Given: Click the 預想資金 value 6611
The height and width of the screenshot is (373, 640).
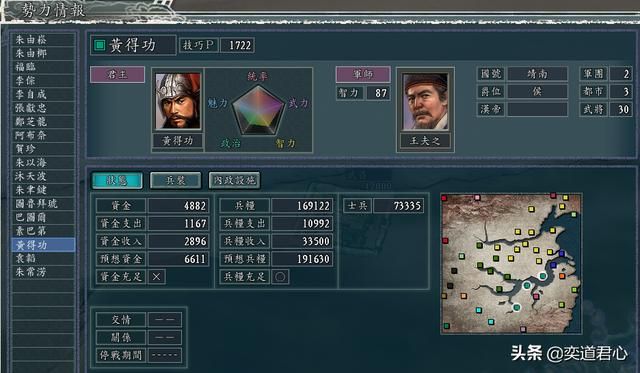Looking at the screenshot, I should (x=178, y=259).
